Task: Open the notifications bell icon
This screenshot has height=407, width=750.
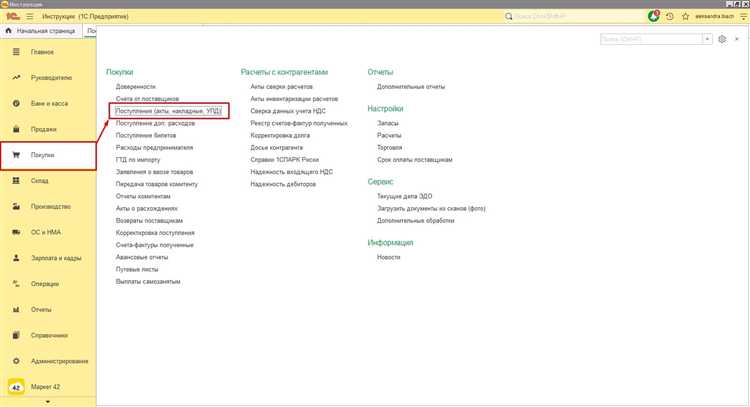Action: click(x=653, y=16)
